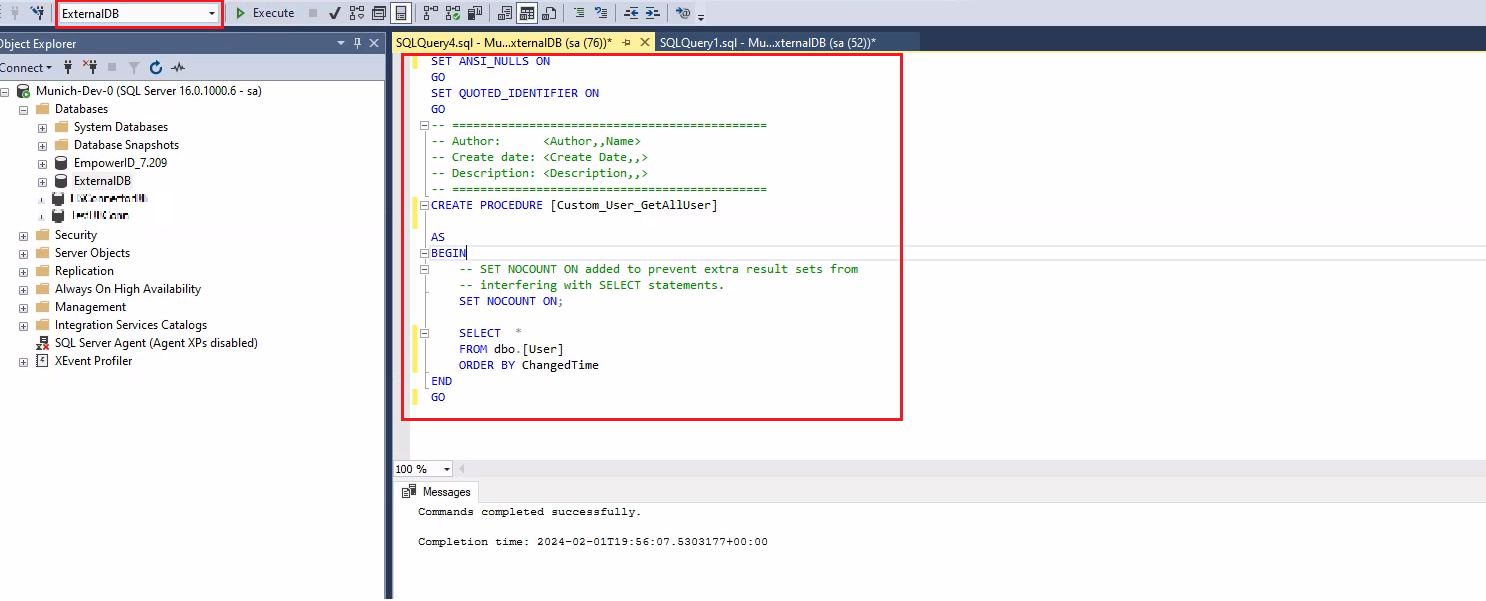Close the Object Explorer panel
1486x601 pixels.
374,43
